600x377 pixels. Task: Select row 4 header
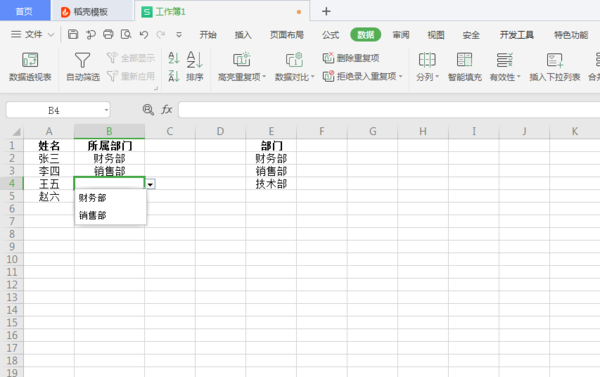pos(12,183)
